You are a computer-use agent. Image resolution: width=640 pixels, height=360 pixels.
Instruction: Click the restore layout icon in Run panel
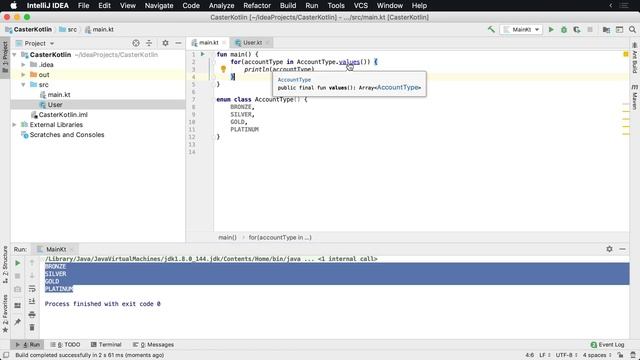point(18,305)
